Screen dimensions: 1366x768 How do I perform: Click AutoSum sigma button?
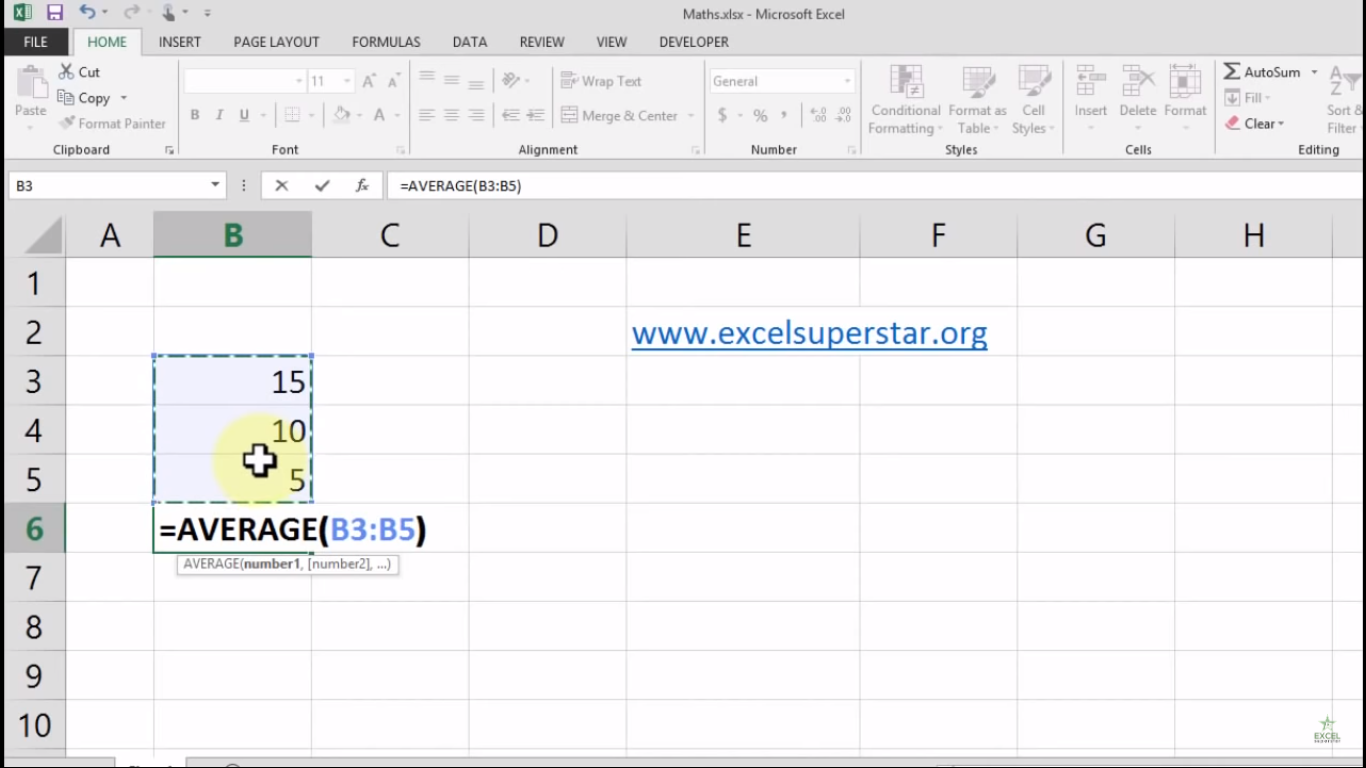click(x=1262, y=72)
